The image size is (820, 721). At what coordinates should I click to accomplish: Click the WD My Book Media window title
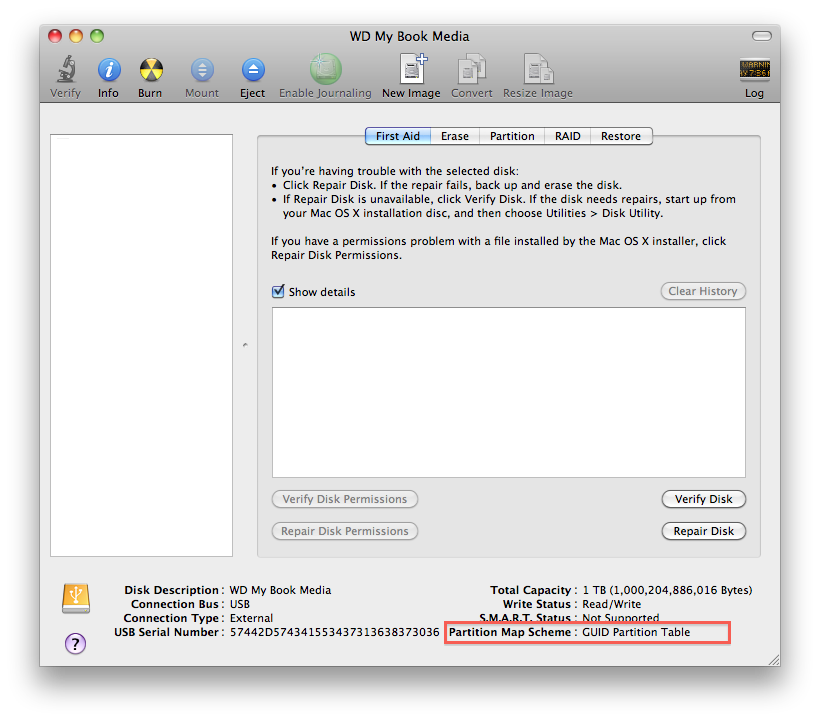(x=409, y=36)
